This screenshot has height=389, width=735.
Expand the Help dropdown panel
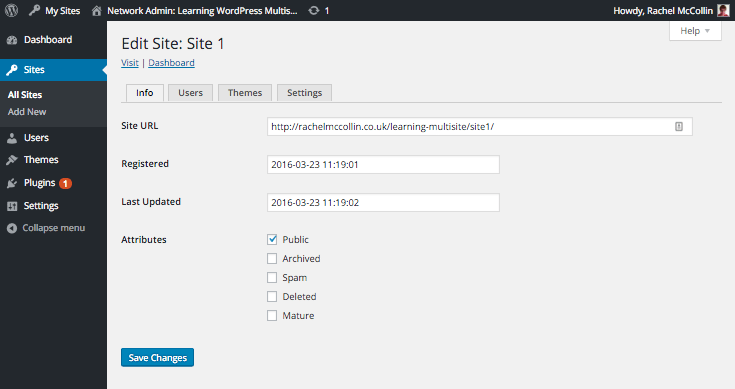pos(695,31)
